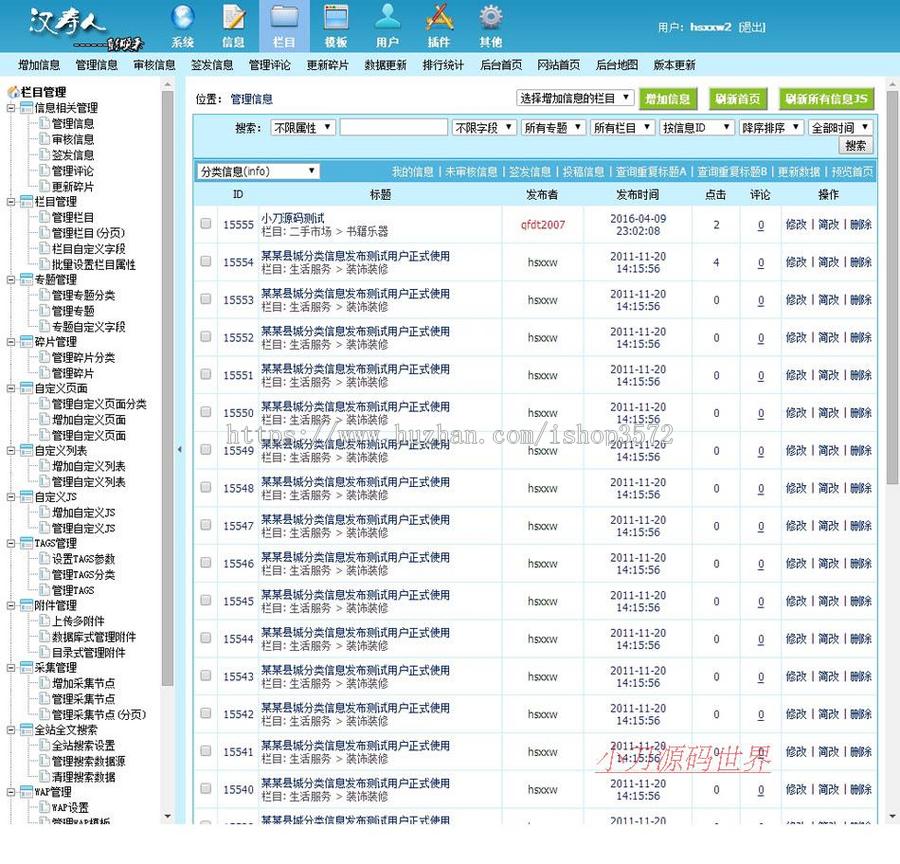Check the box for row 15551

pos(205,374)
